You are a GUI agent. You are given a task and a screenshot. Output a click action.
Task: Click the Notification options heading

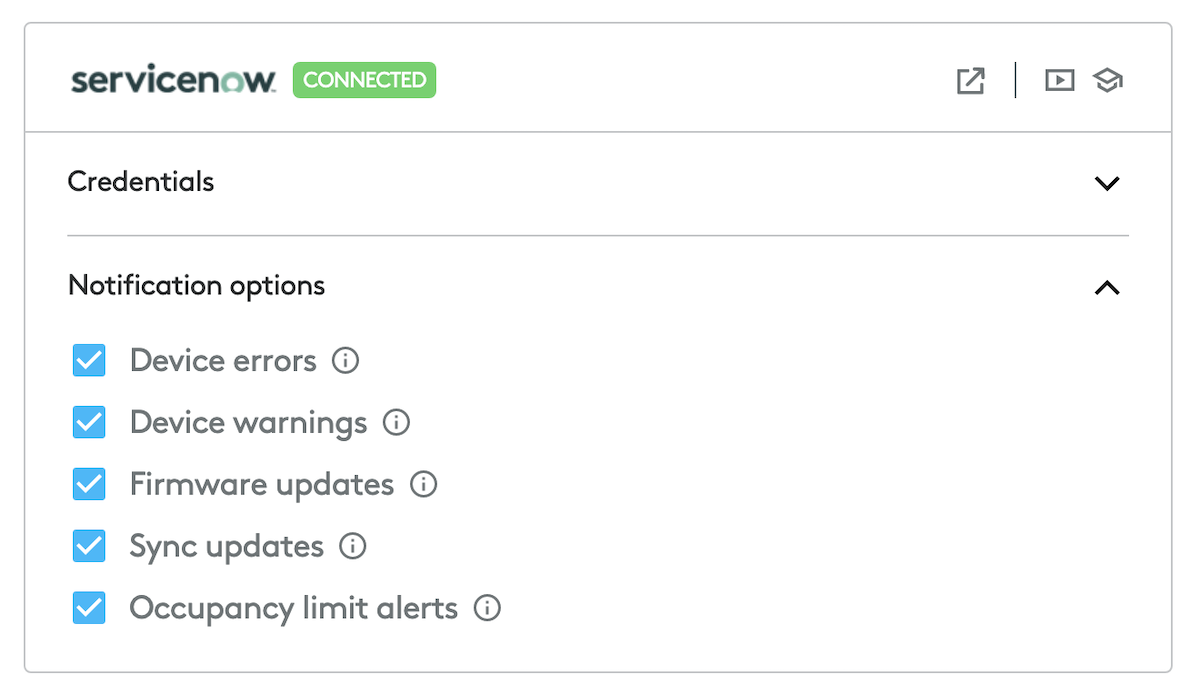tap(196, 286)
